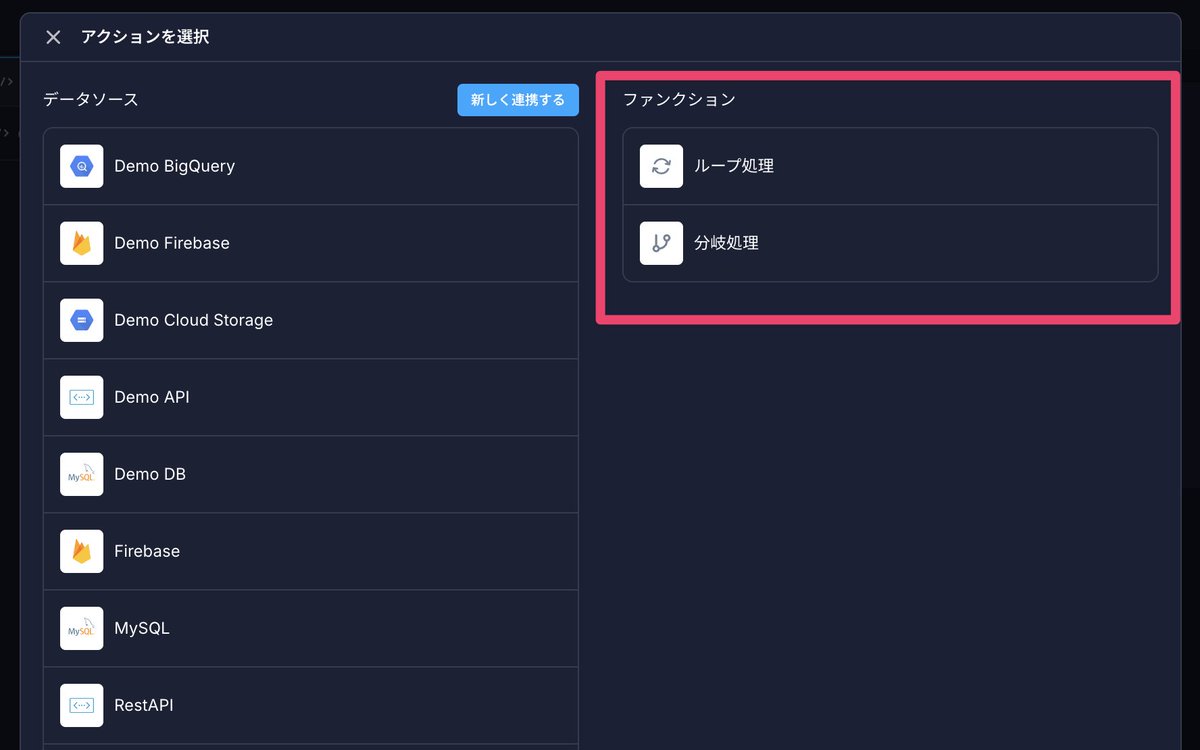Click the Demo Firebase flame icon
Image resolution: width=1200 pixels, height=750 pixels.
[x=81, y=243]
